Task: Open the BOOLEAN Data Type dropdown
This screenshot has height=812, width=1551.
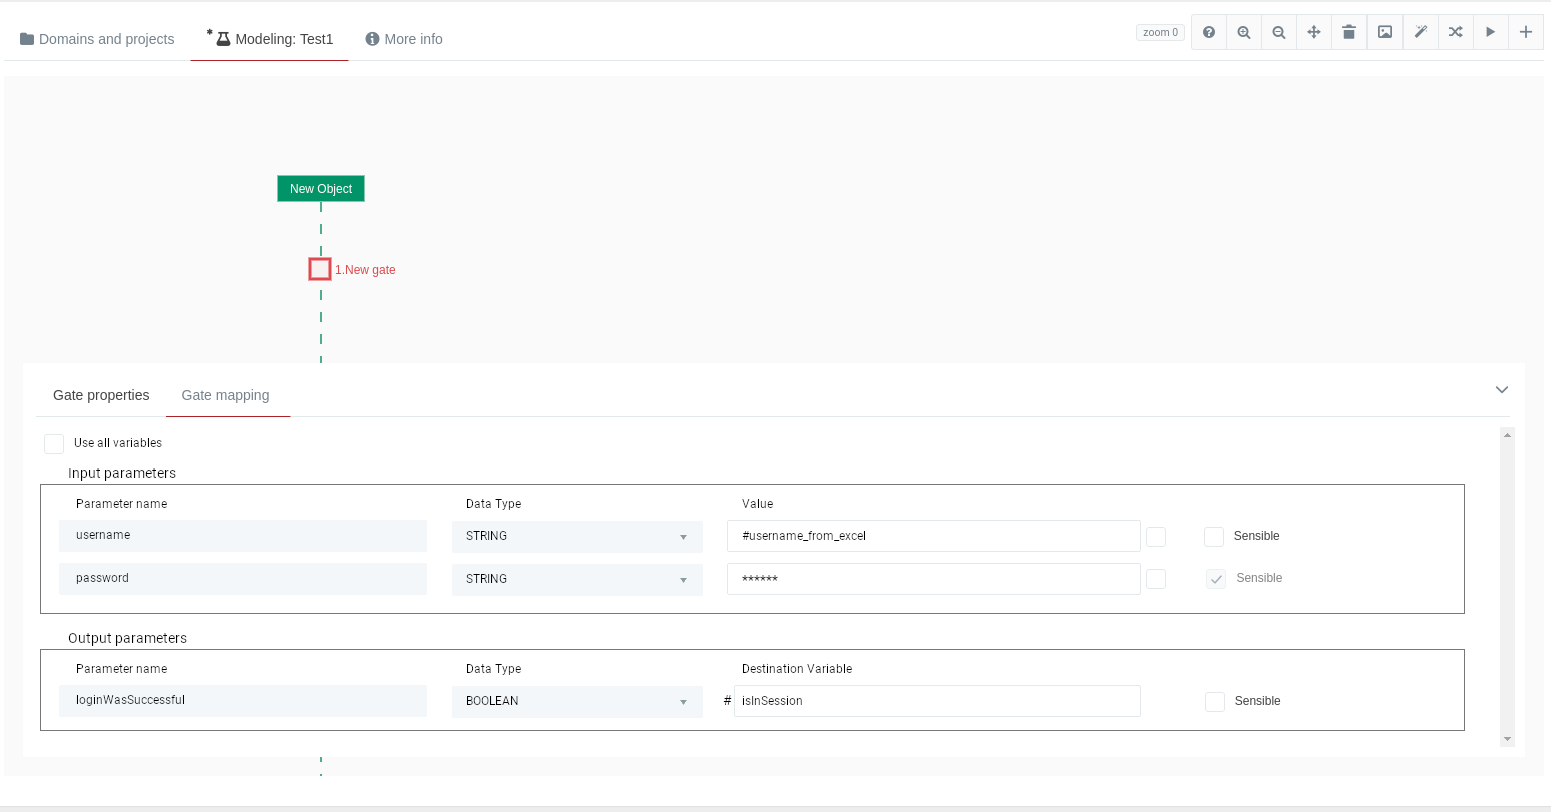Action: click(x=577, y=702)
